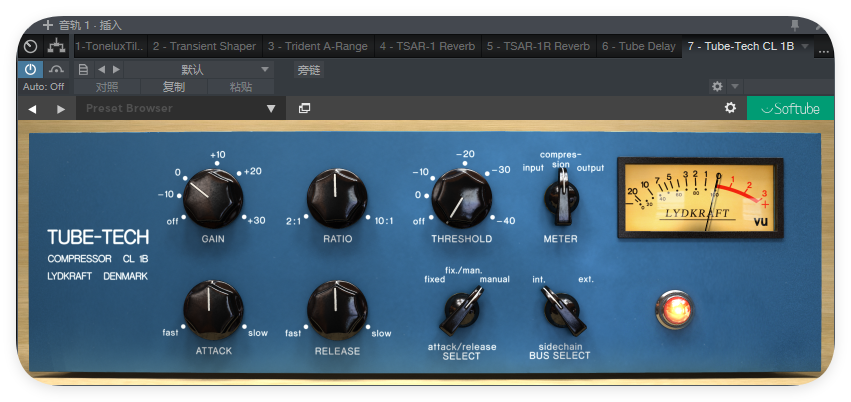Go to previous host preset arrow
Viewport: 851px width, 402px height.
tap(101, 69)
